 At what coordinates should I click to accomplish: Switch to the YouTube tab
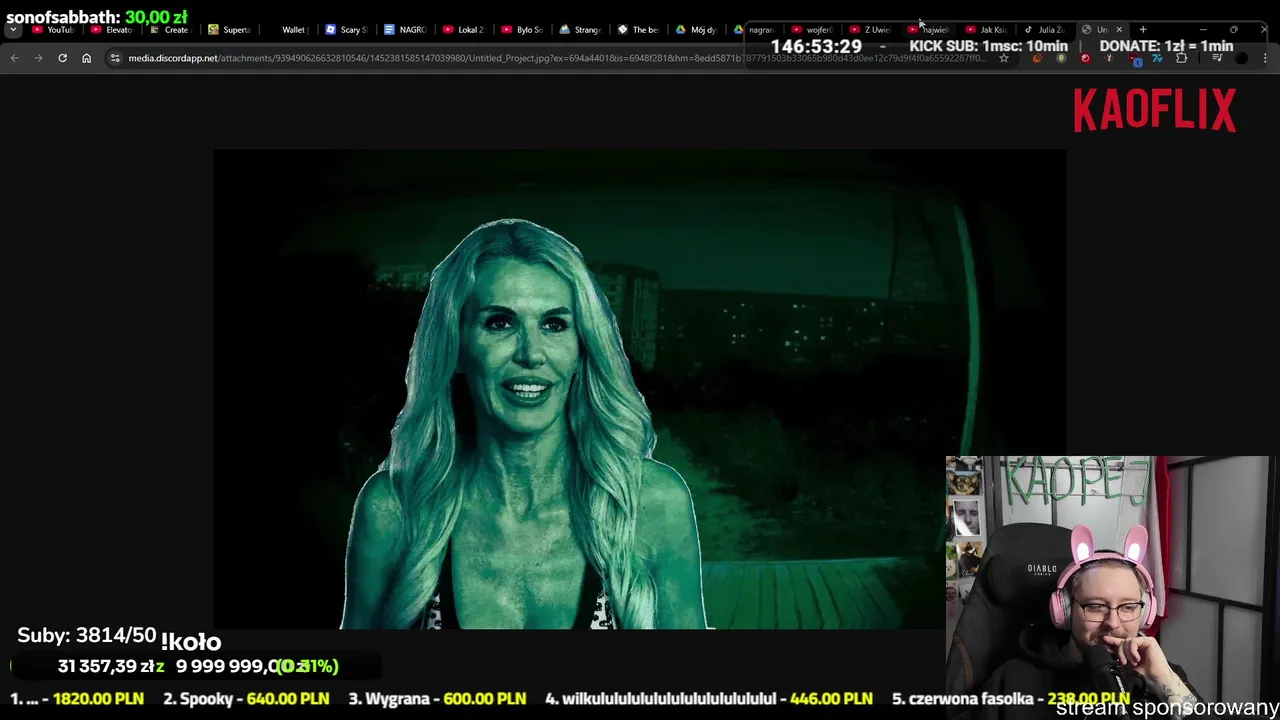click(x=53, y=30)
